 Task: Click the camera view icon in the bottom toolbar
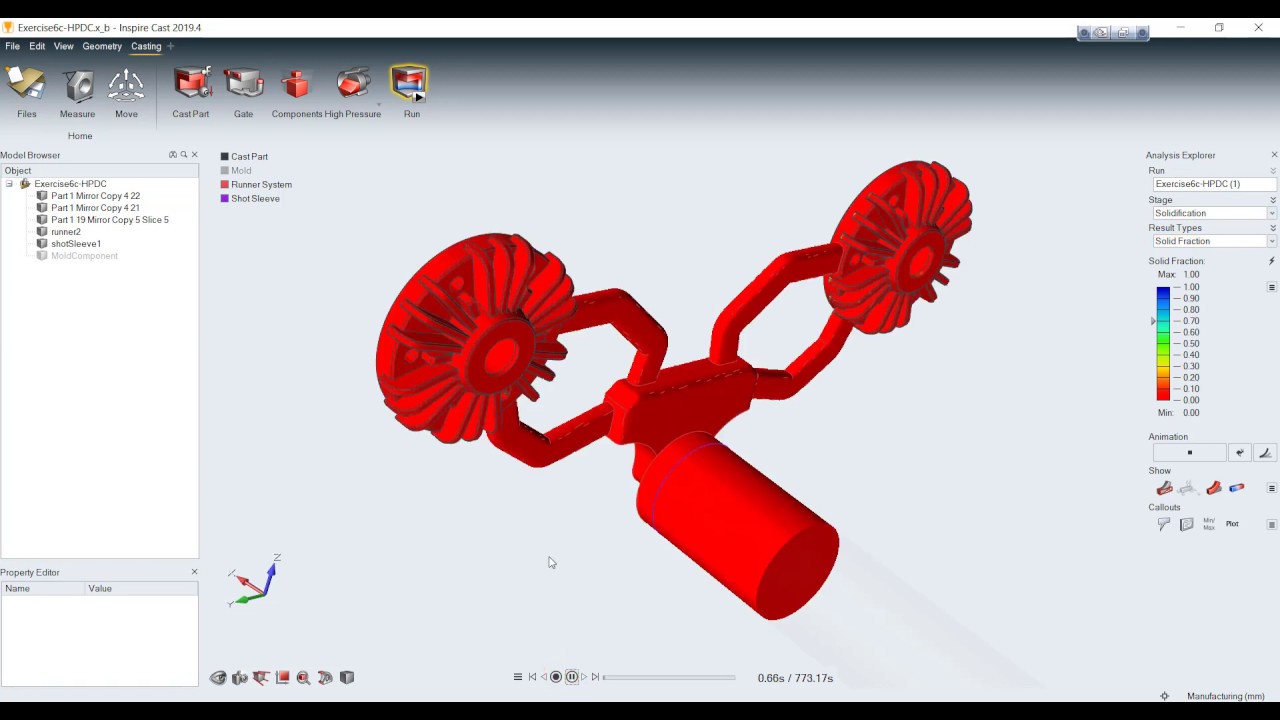240,678
